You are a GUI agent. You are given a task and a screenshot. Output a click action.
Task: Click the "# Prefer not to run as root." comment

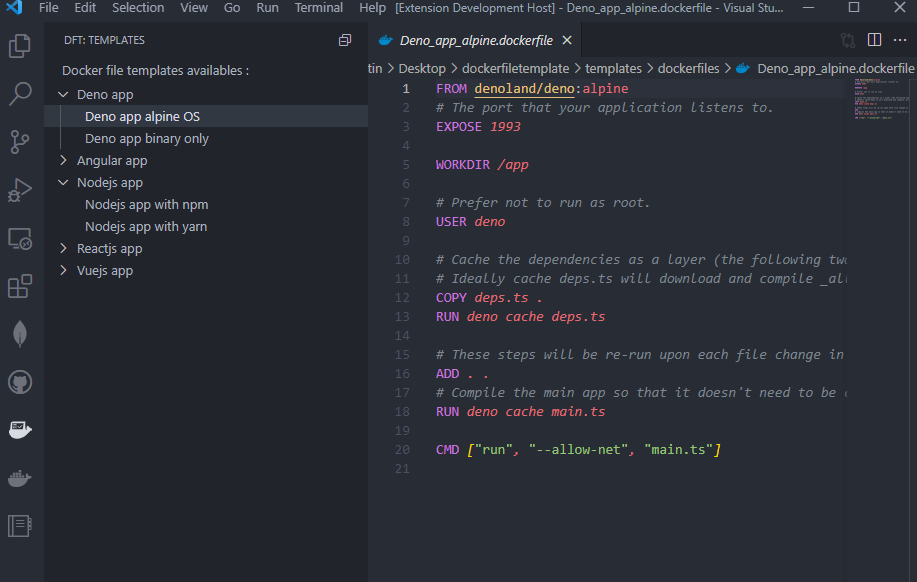tap(542, 202)
